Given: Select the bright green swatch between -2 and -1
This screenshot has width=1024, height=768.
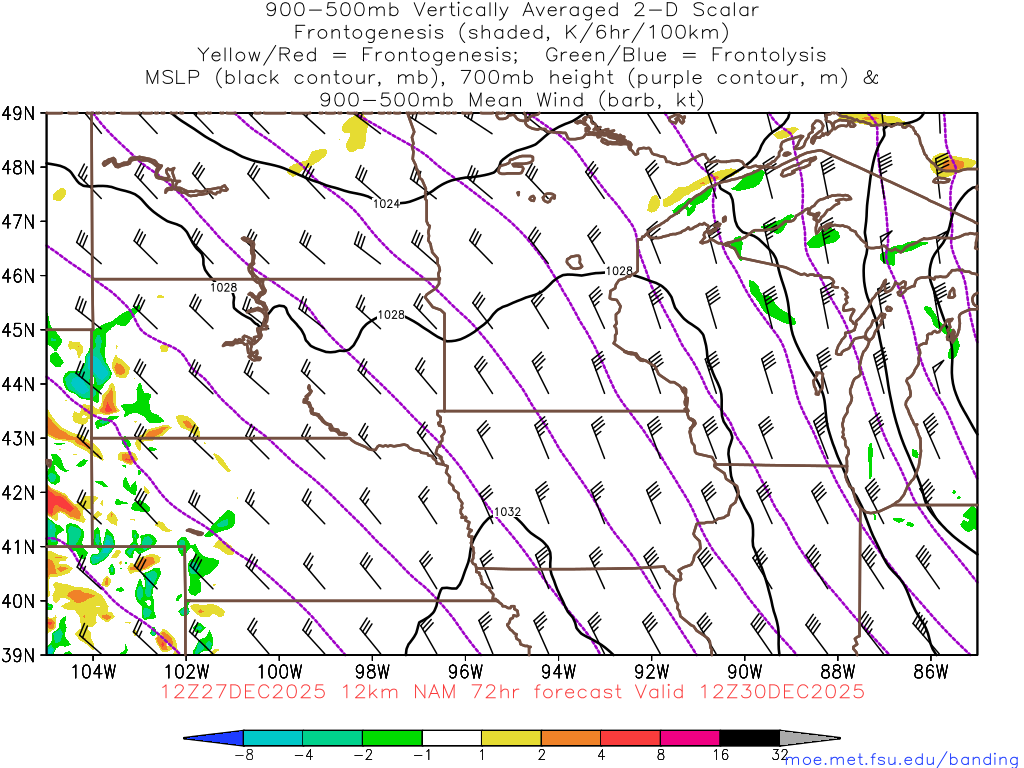Looking at the screenshot, I should click(393, 738).
